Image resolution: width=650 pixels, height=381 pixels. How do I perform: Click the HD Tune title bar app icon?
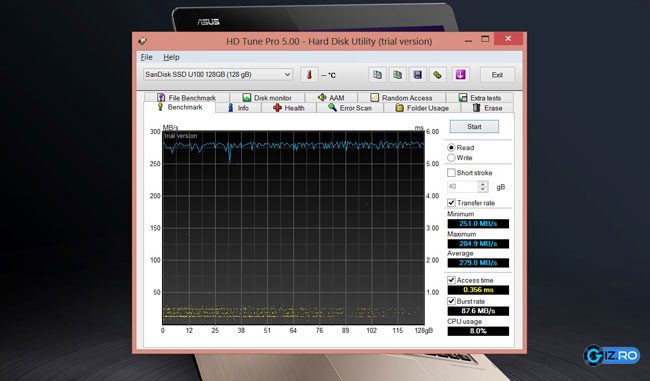[x=142, y=41]
